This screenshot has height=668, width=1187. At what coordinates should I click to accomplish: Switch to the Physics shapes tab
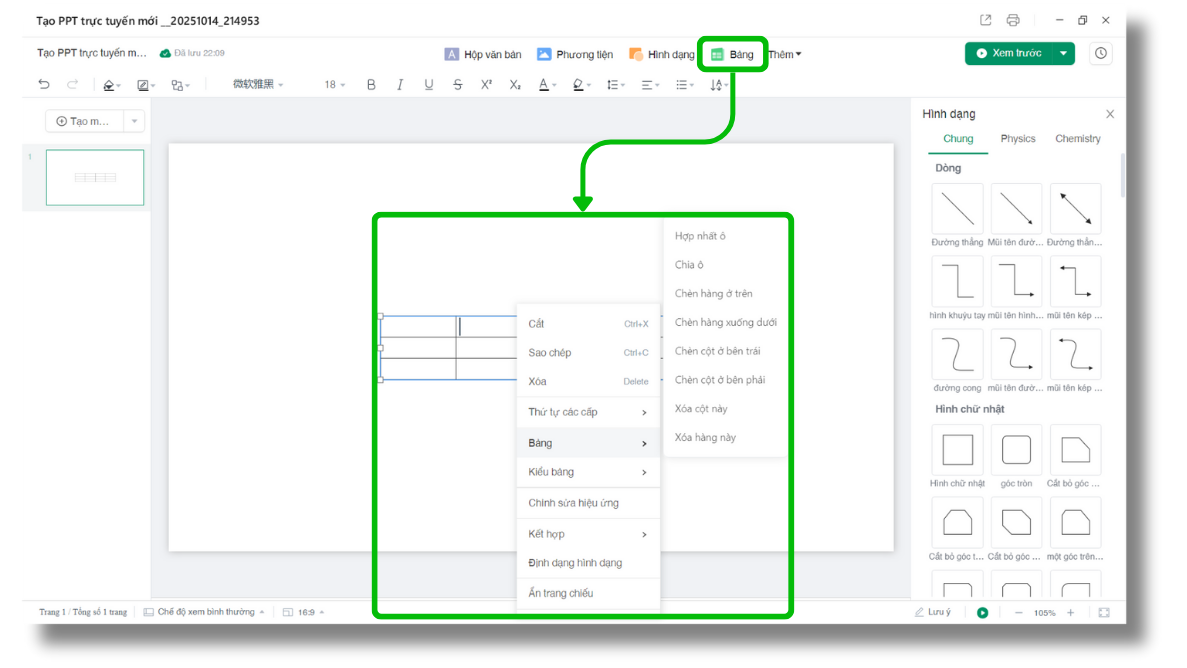click(1018, 139)
